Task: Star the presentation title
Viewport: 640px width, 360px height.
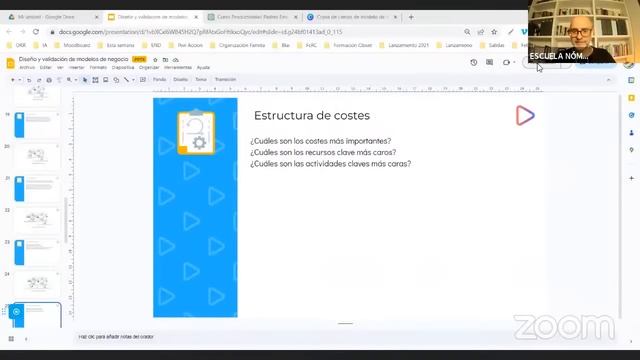Action: pyautogui.click(x=155, y=60)
